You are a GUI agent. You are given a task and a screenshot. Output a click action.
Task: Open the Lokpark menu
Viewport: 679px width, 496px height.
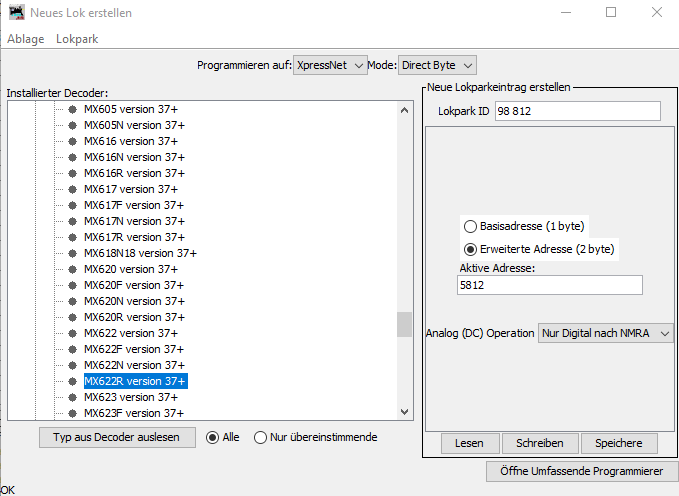(77, 39)
